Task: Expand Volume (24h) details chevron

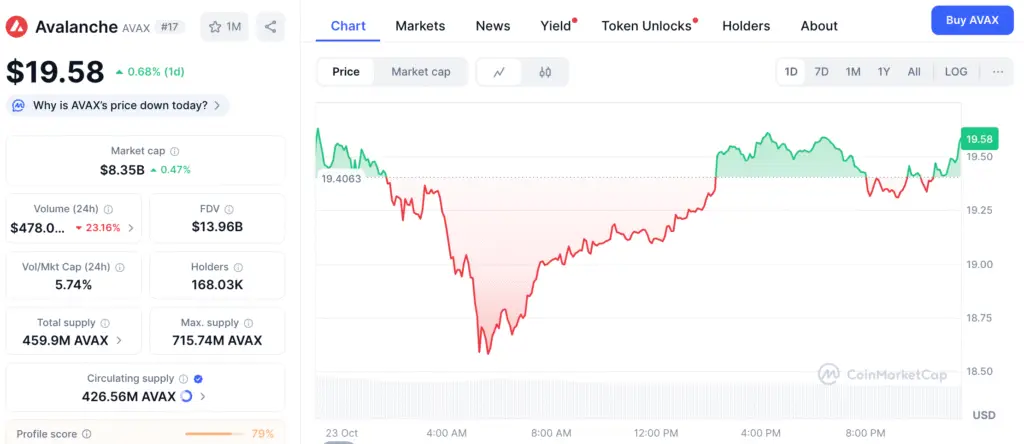Action: (x=131, y=228)
